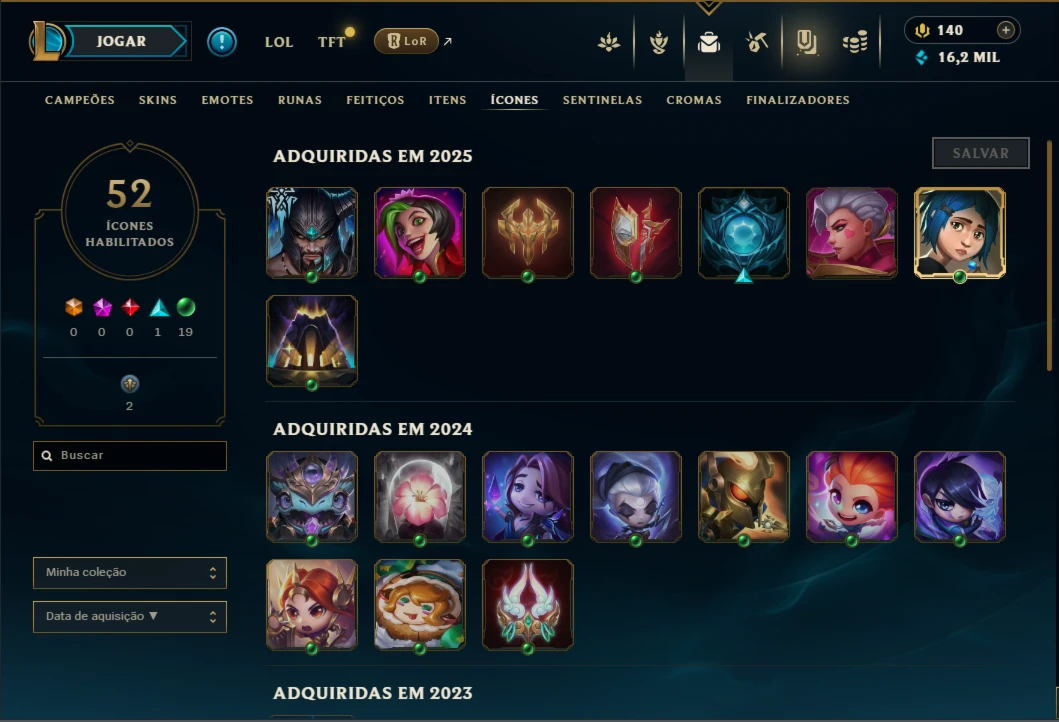The width and height of the screenshot is (1059, 722).
Task: Switch to the Sentinelas tab
Action: coord(602,100)
